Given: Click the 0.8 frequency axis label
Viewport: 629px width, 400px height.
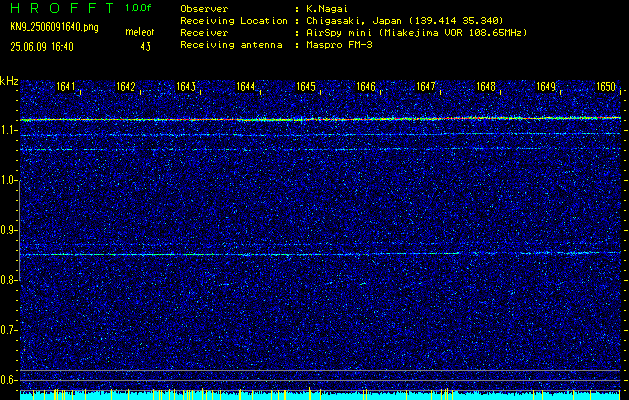Looking at the screenshot, I should coord(7,280).
